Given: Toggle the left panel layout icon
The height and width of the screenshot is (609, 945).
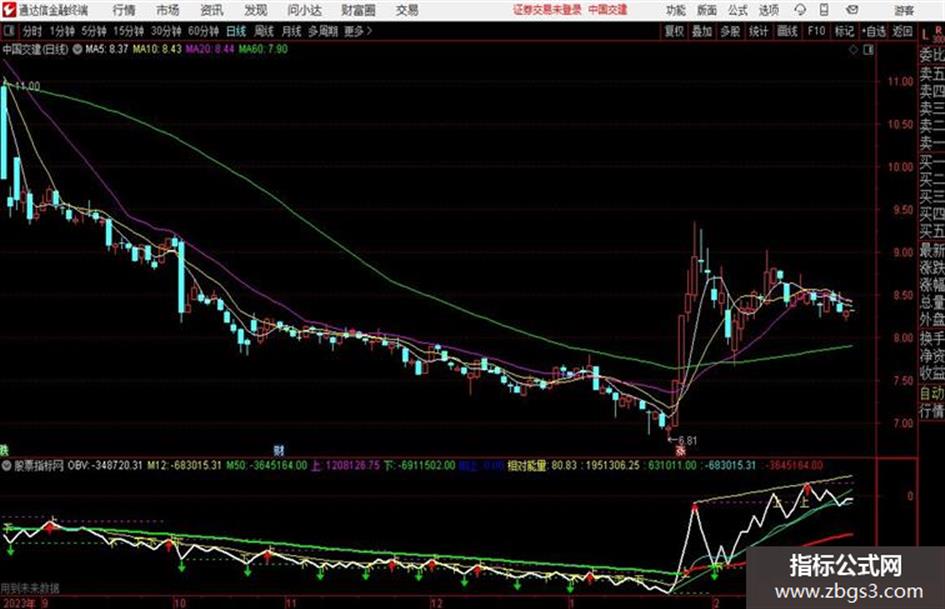Looking at the screenshot, I should (x=8, y=31).
